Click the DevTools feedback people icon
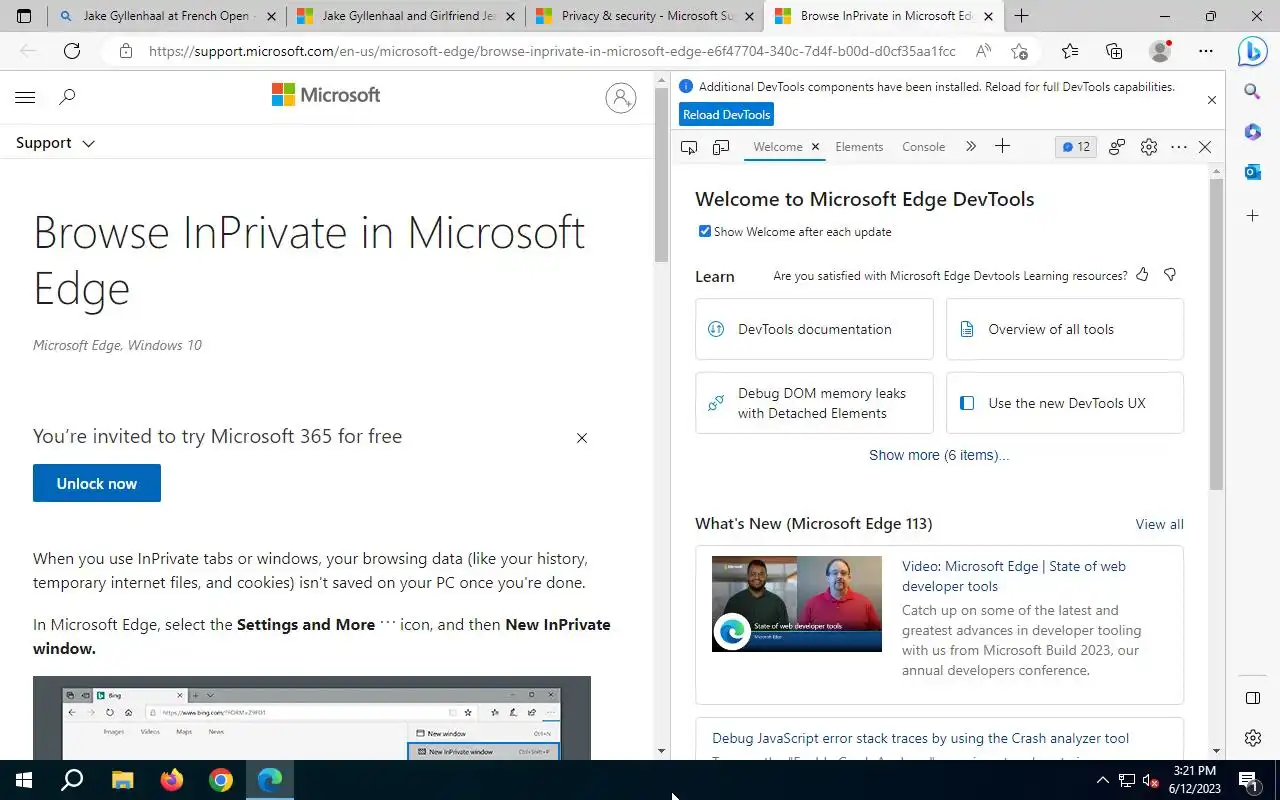The height and width of the screenshot is (800, 1280). point(1117,147)
